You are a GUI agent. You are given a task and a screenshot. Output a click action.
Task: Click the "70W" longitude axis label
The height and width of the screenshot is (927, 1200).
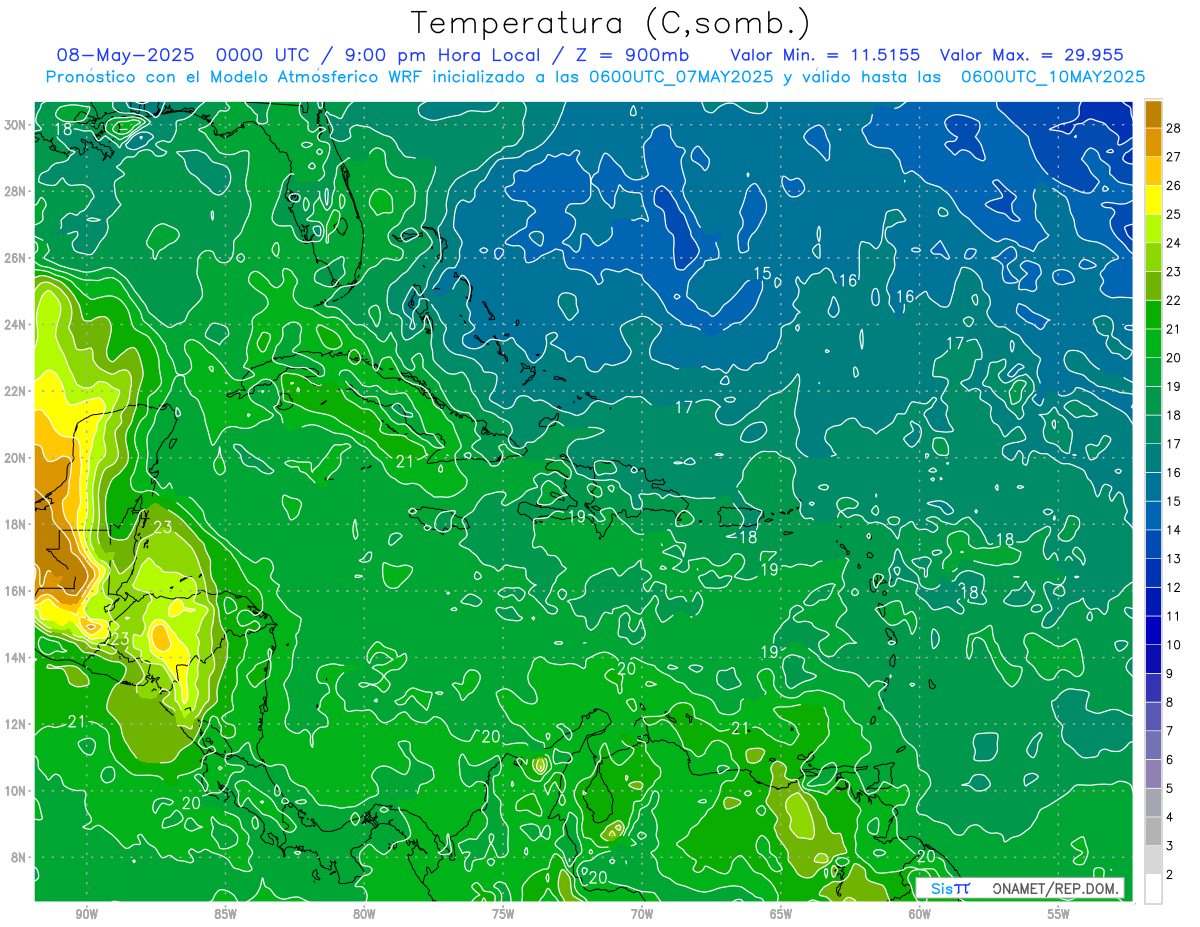click(x=642, y=914)
